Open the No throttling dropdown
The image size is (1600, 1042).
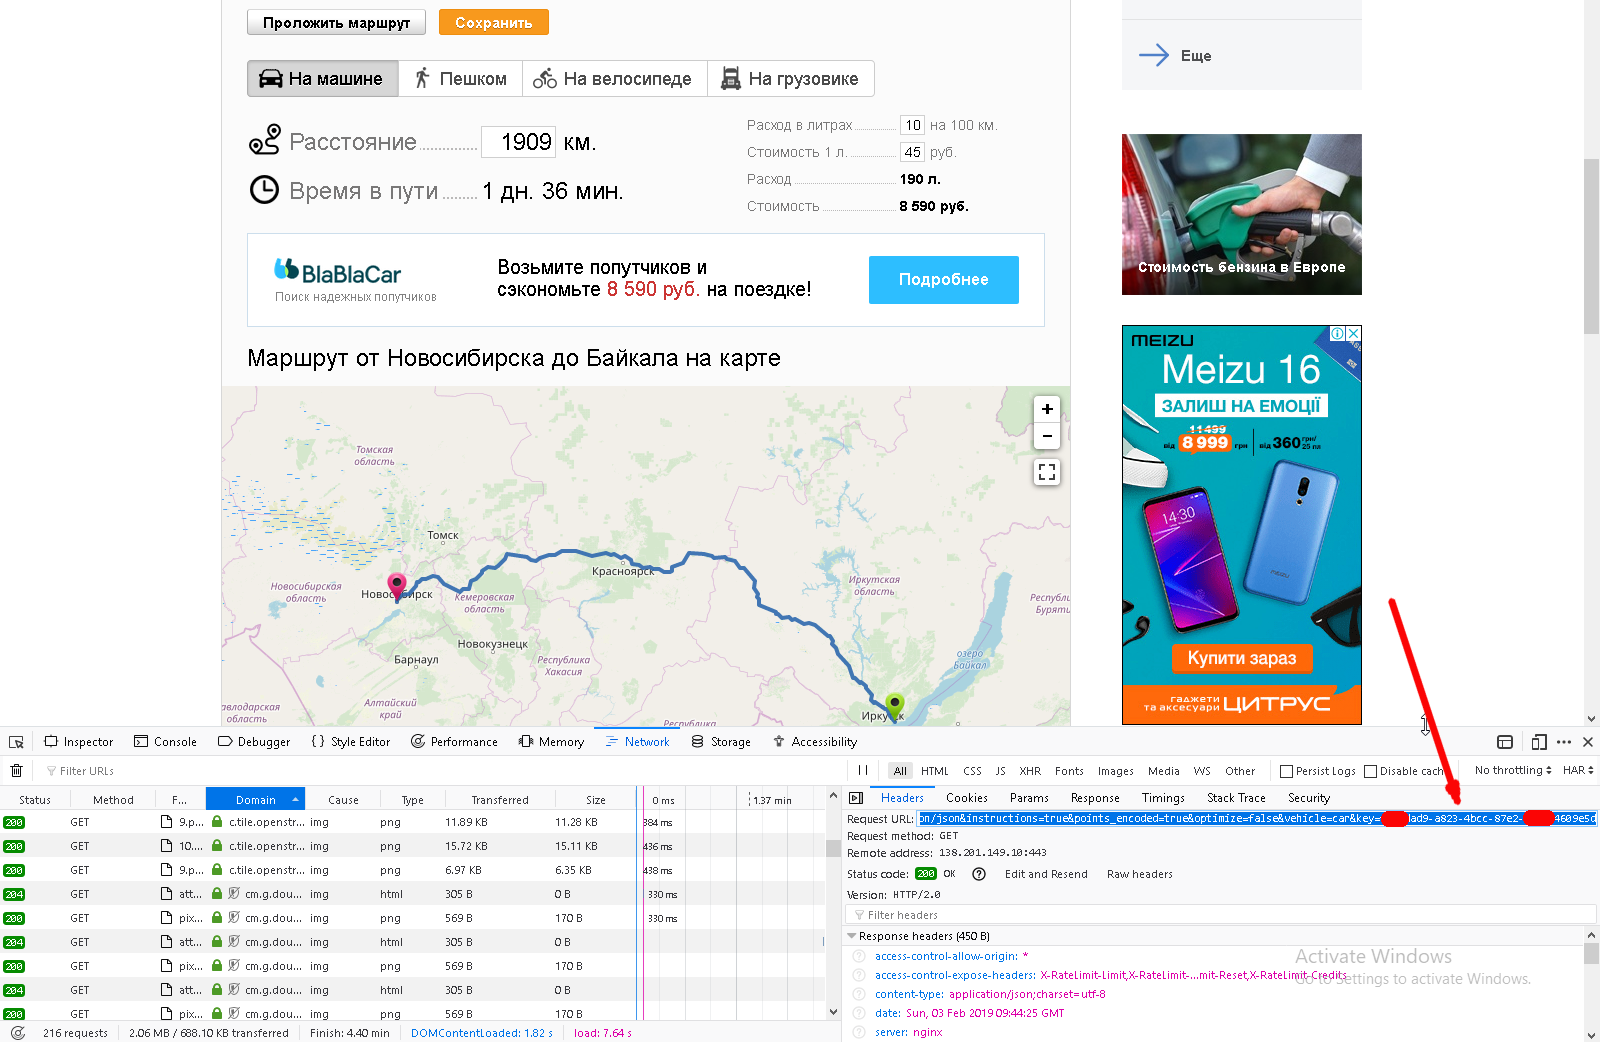pyautogui.click(x=1513, y=770)
